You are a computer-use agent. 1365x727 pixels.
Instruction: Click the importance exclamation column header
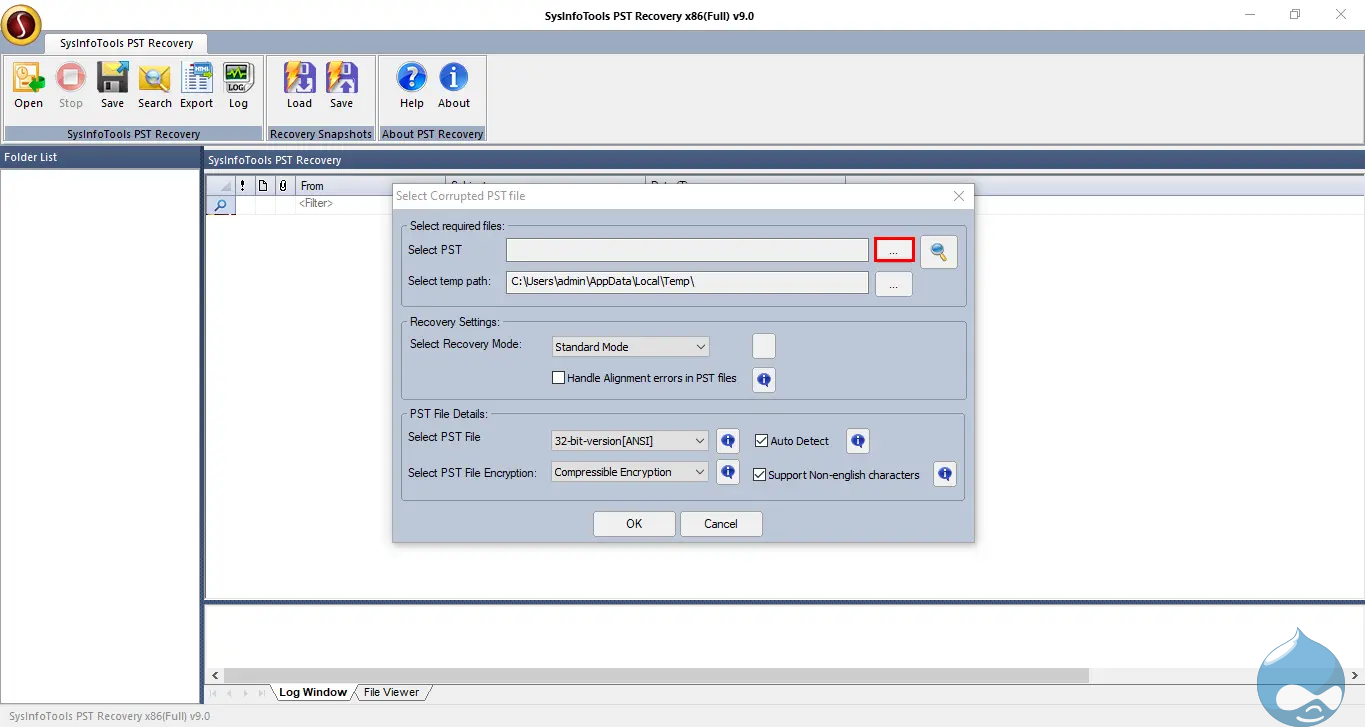click(x=243, y=186)
